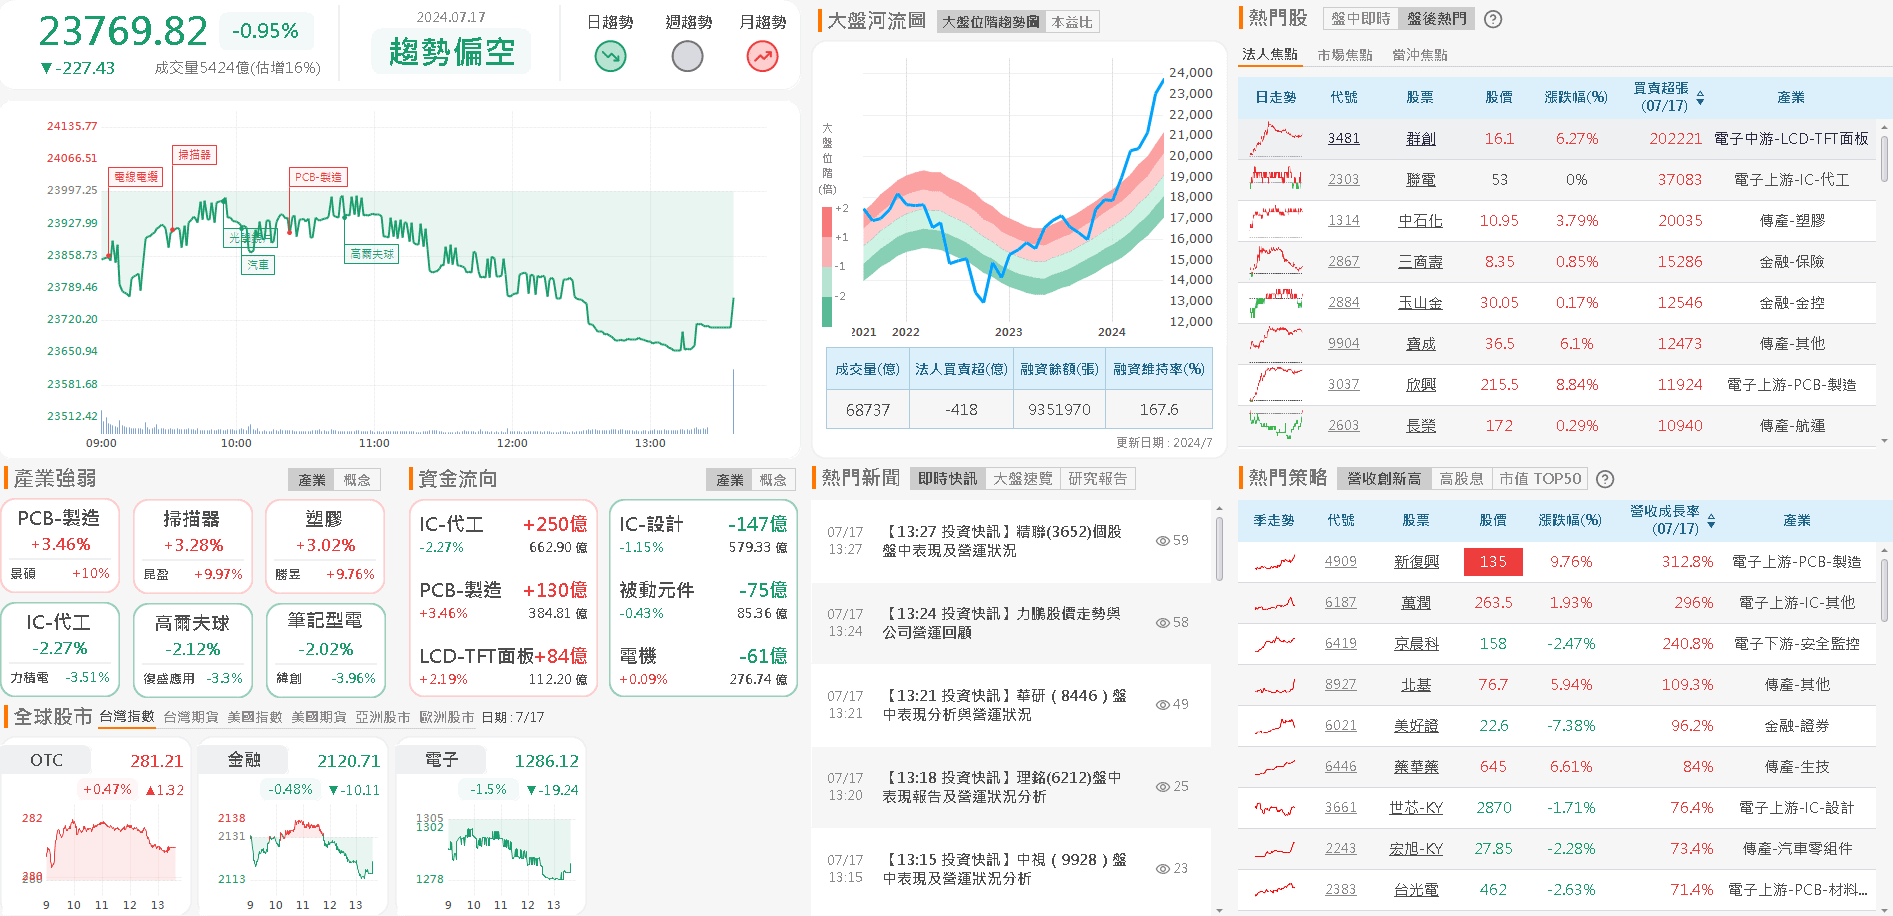This screenshot has height=916, width=1893.
Task: Switch river chart to 大盤位階趨勢圖
Action: coord(991,21)
